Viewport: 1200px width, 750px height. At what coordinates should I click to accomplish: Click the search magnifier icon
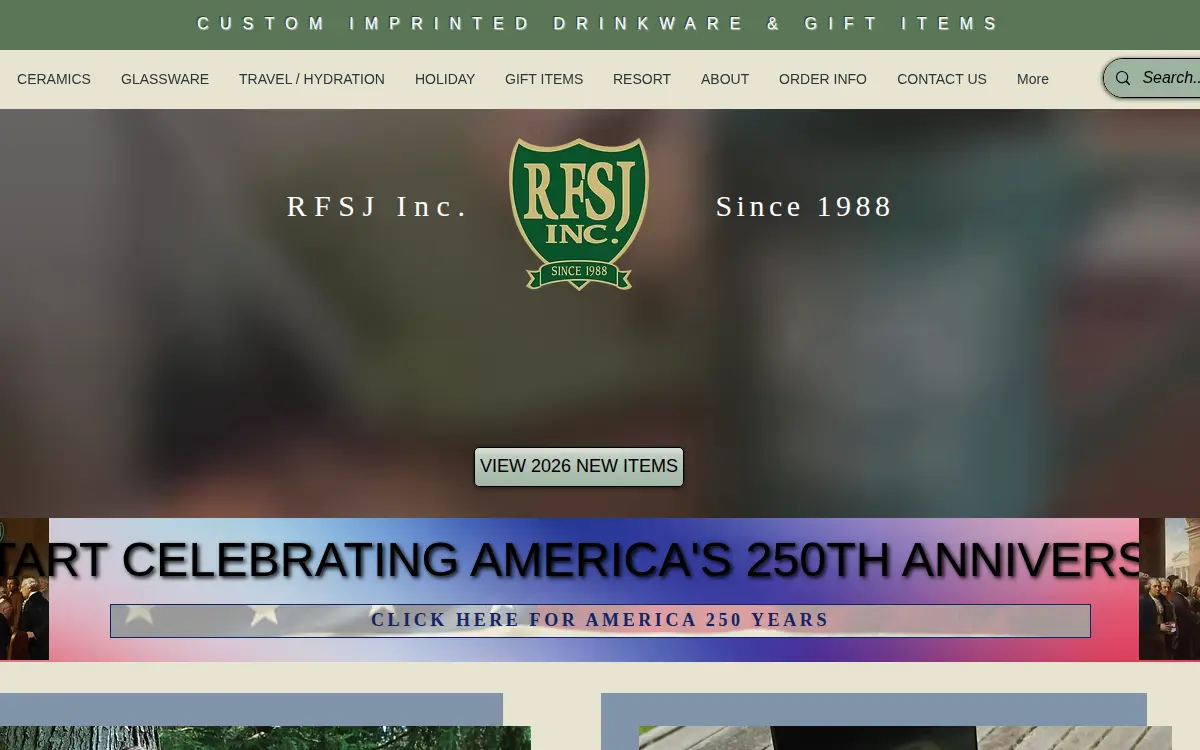[1123, 78]
